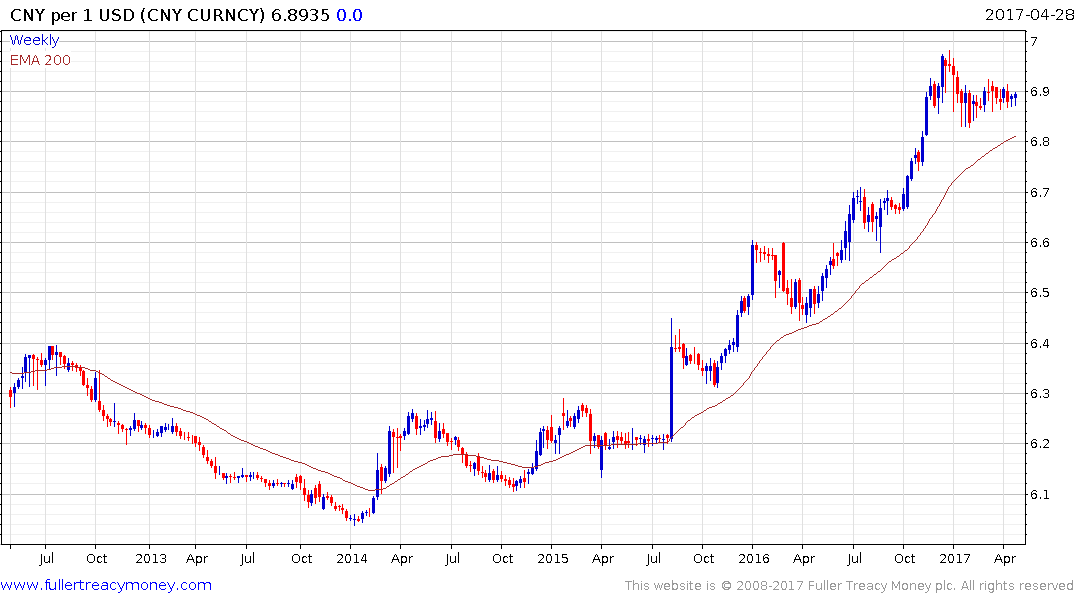Click the 6.2 price axis label

pos(1040,444)
